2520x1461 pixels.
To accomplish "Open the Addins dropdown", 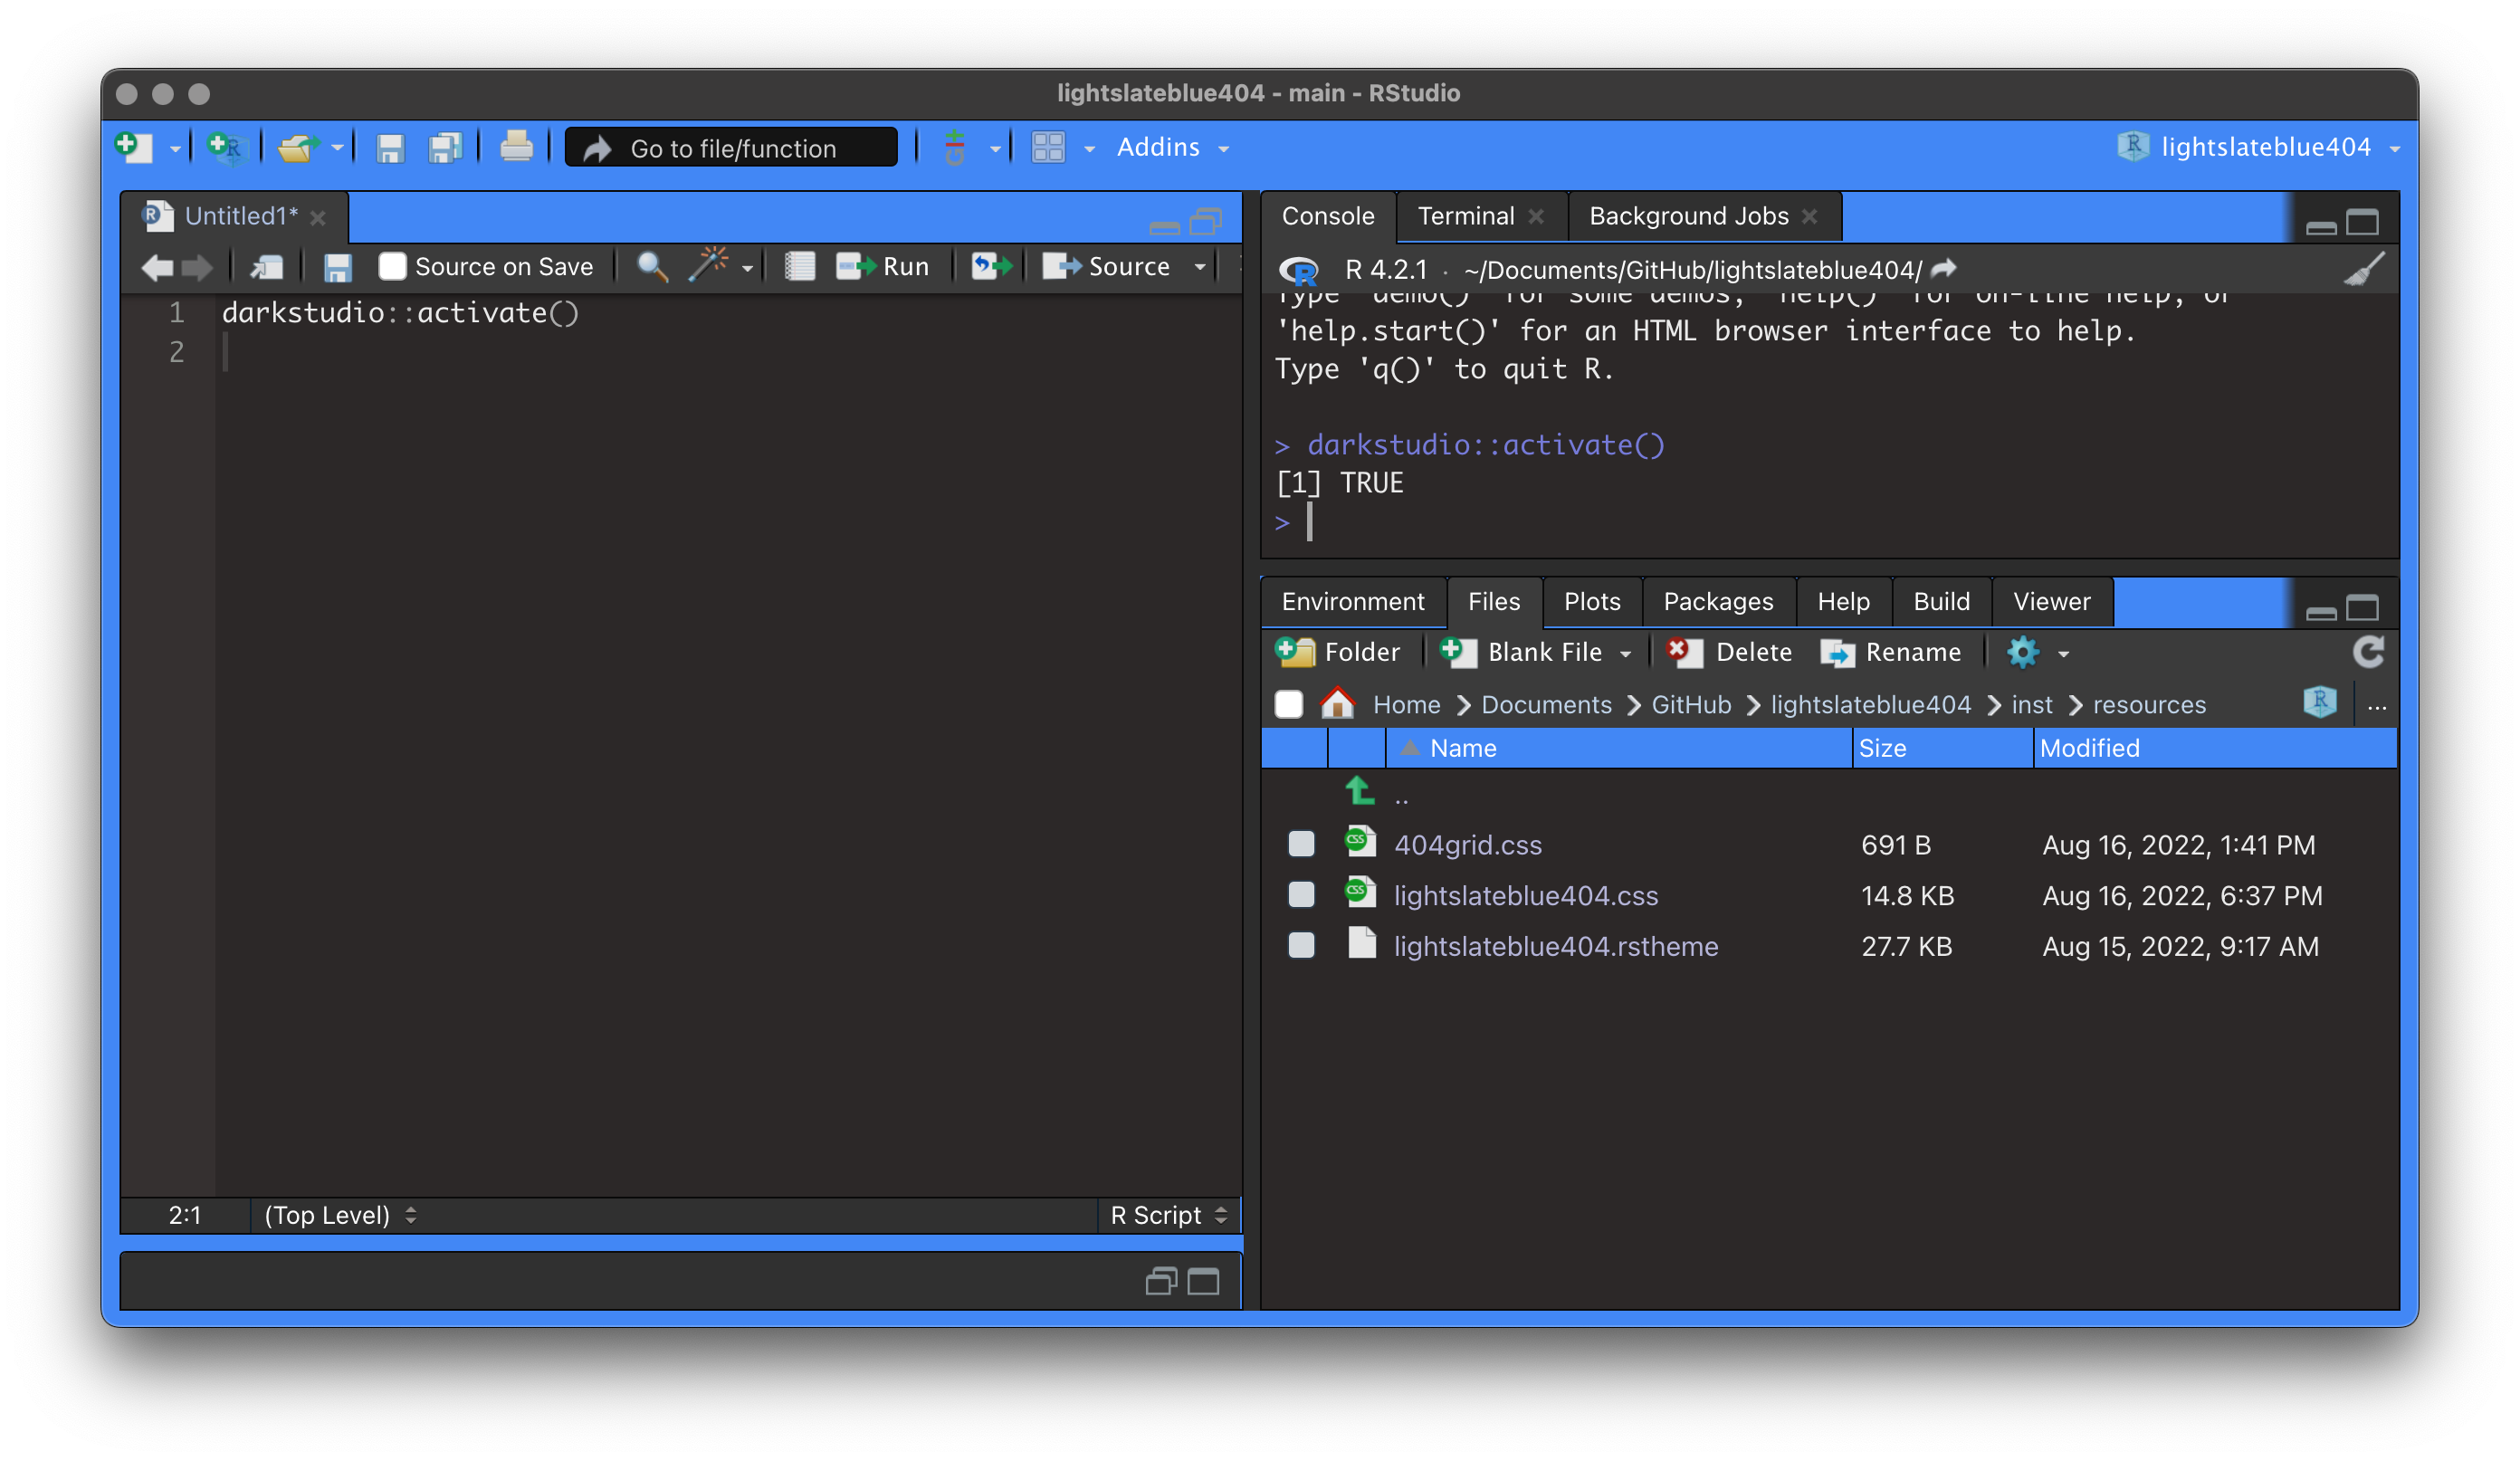I will click(1172, 148).
